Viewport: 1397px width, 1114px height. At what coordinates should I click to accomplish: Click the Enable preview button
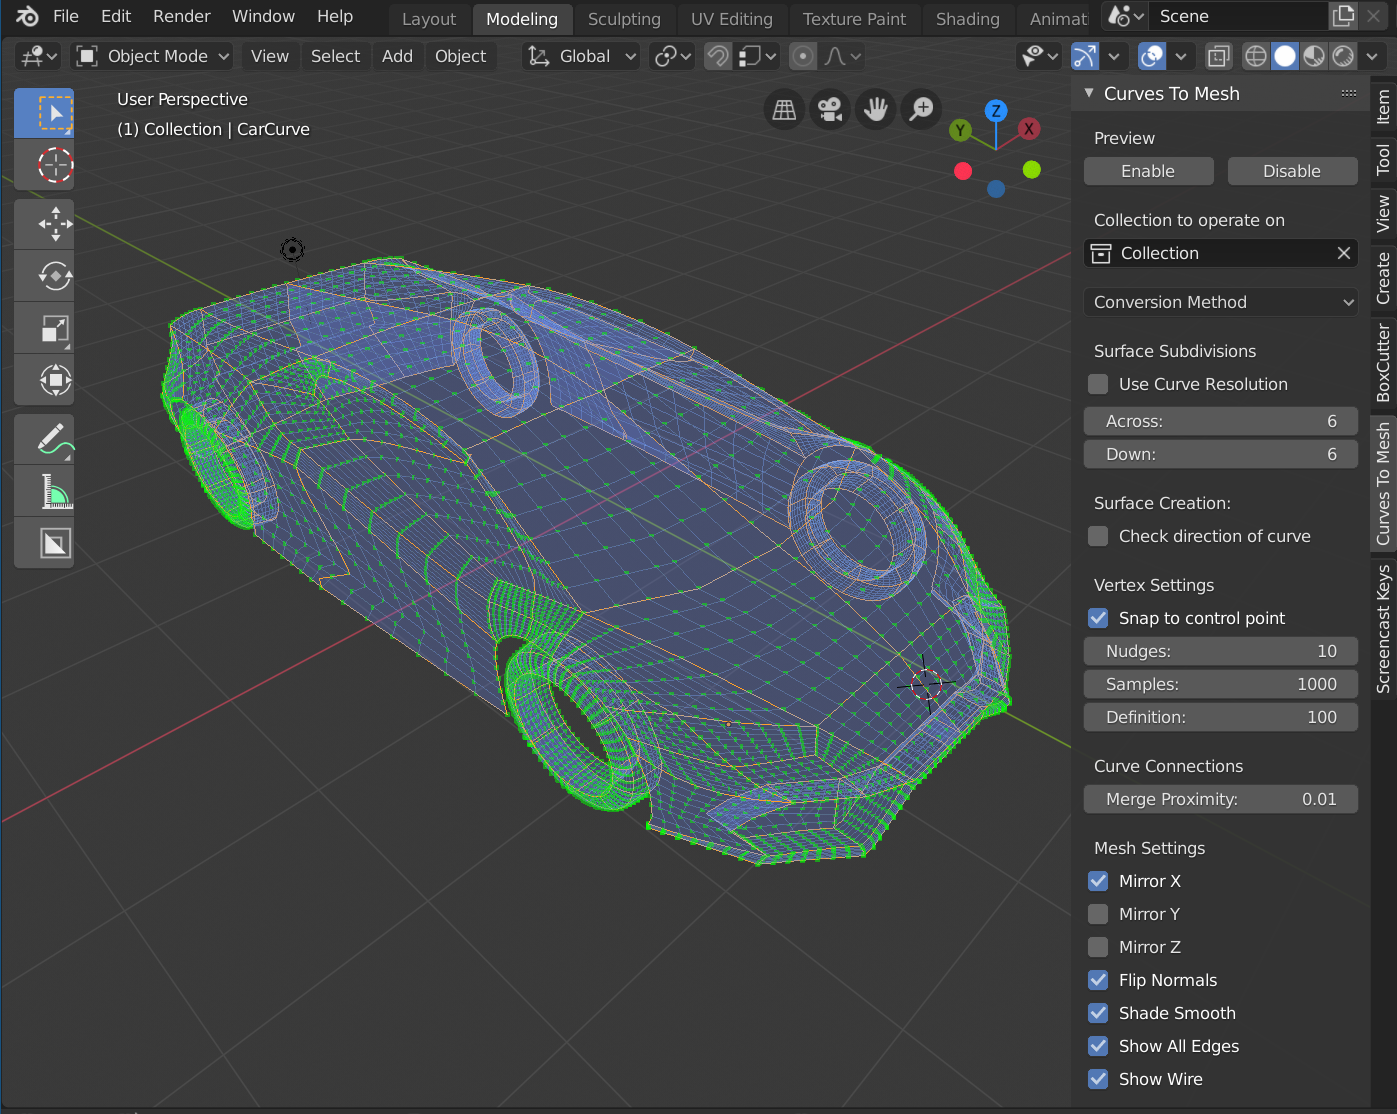pyautogui.click(x=1148, y=171)
